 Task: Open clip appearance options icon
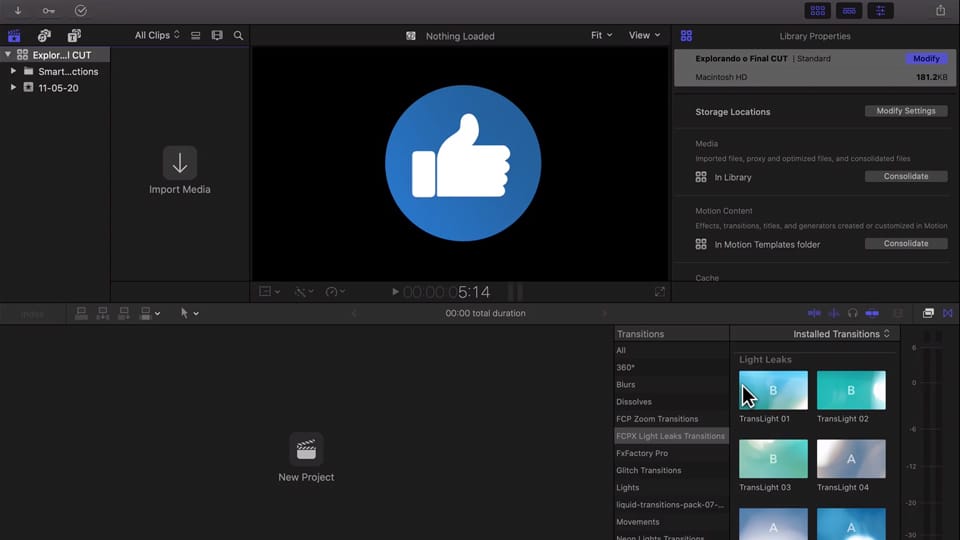point(217,36)
